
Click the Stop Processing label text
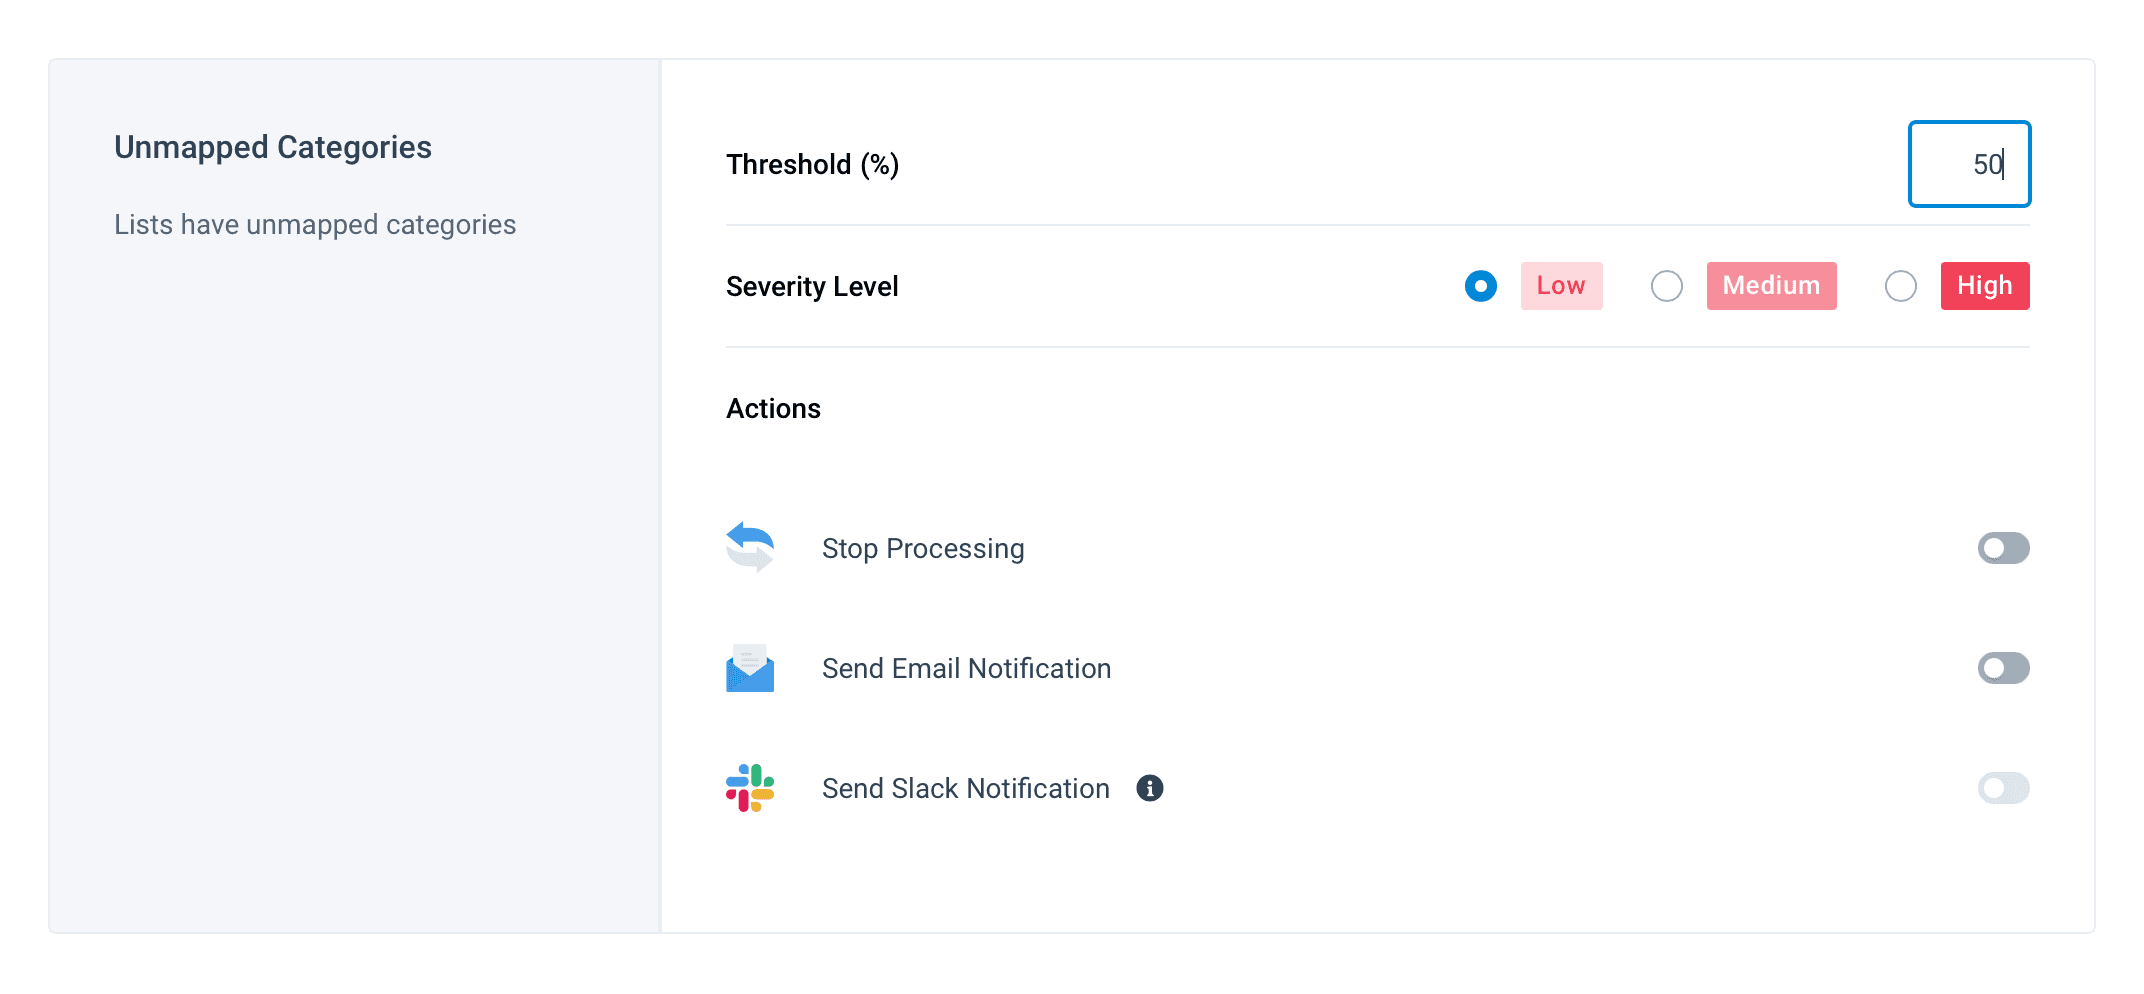pyautogui.click(x=923, y=548)
